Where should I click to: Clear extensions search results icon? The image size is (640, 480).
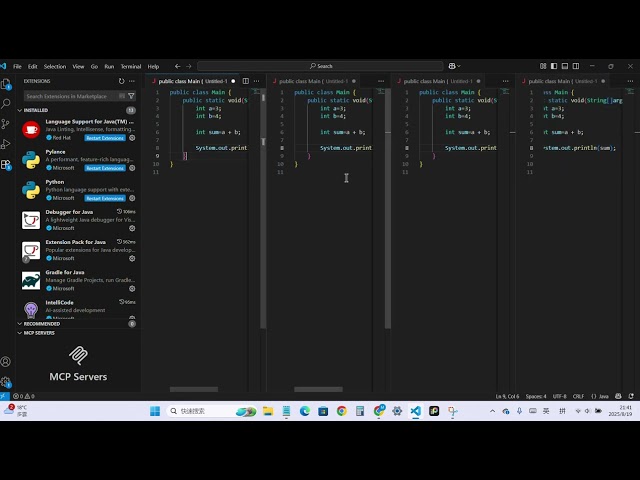point(122,96)
